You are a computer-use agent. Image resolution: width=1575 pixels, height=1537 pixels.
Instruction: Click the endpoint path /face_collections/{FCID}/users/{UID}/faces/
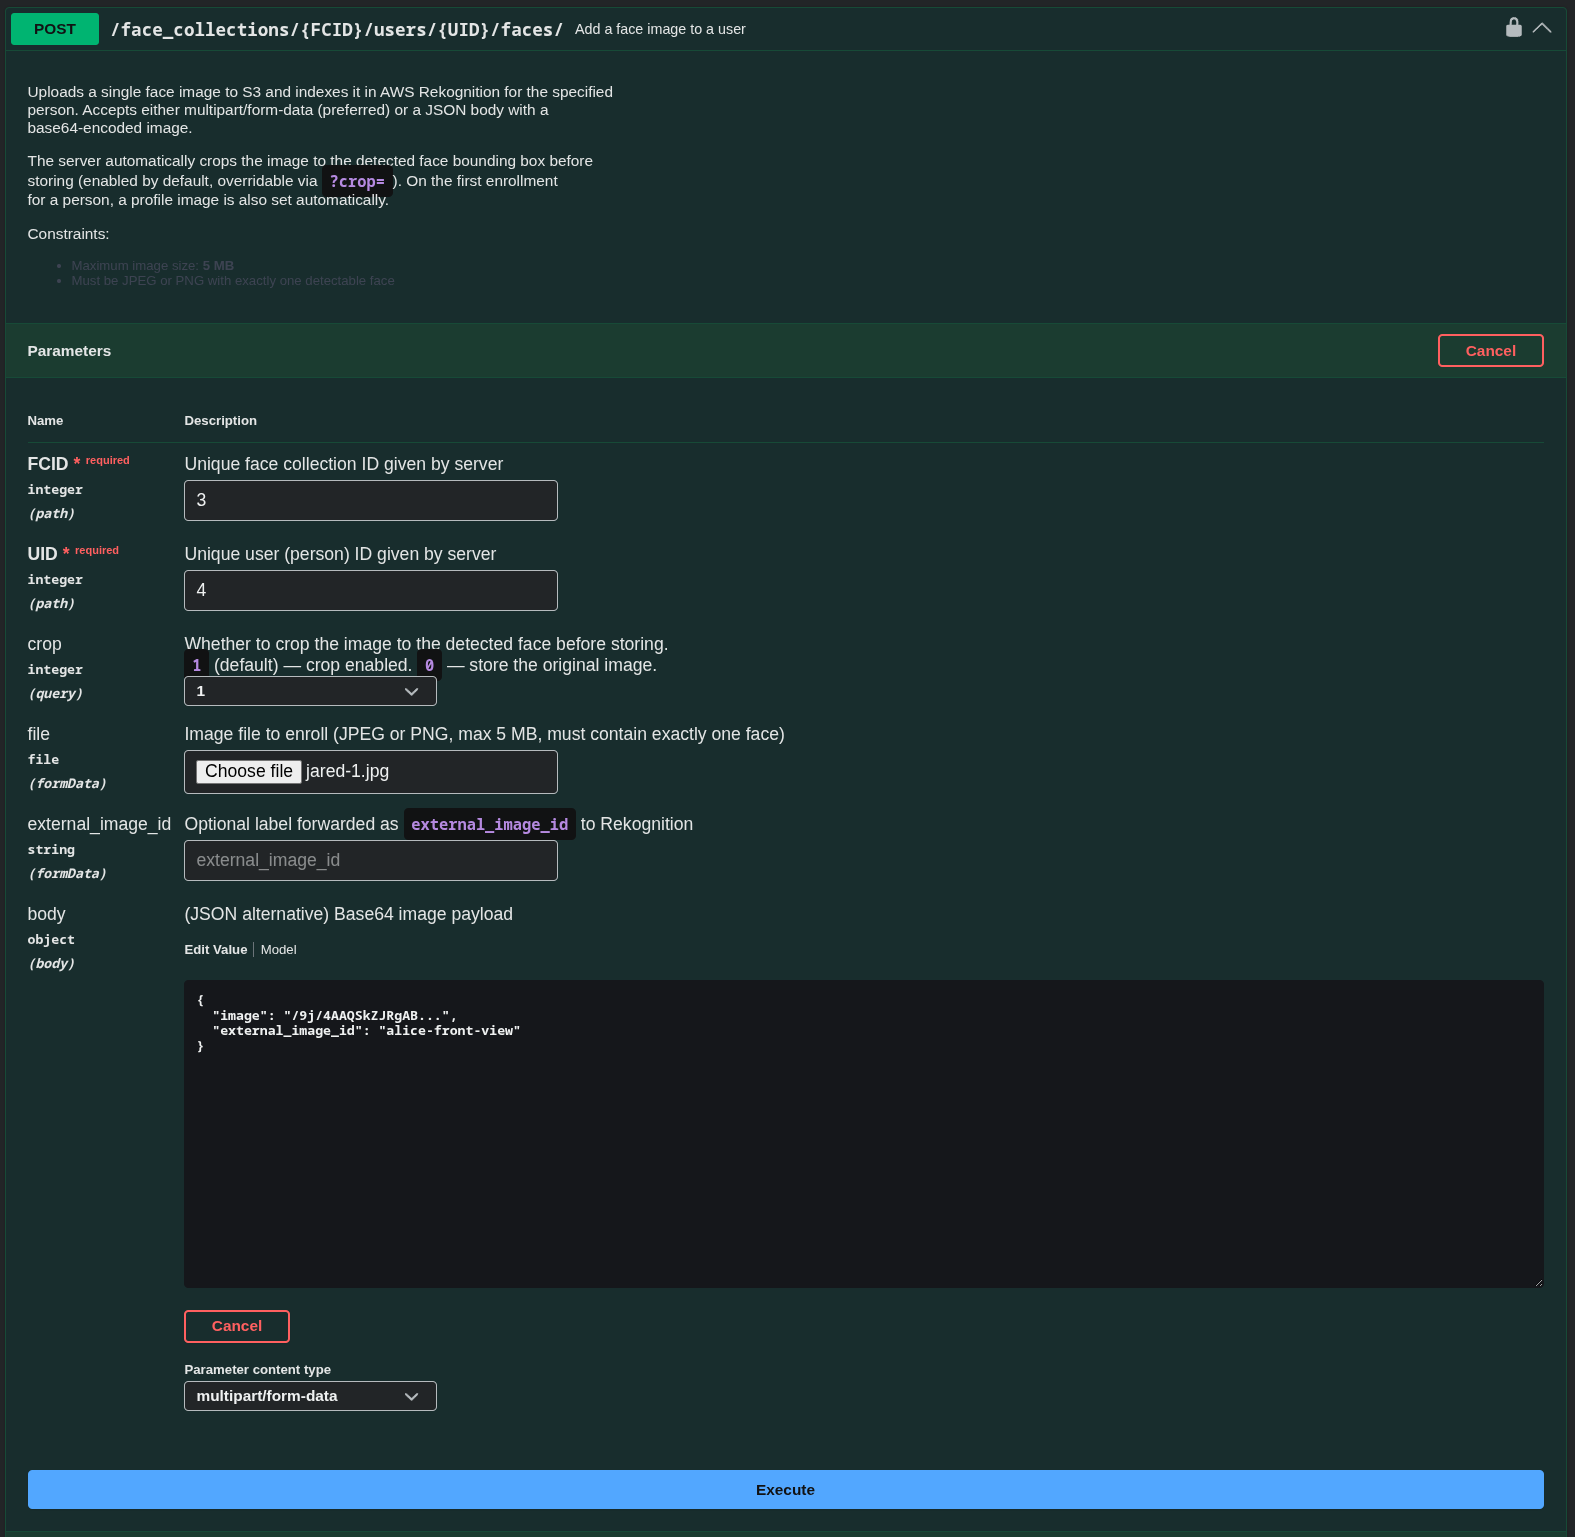[336, 30]
